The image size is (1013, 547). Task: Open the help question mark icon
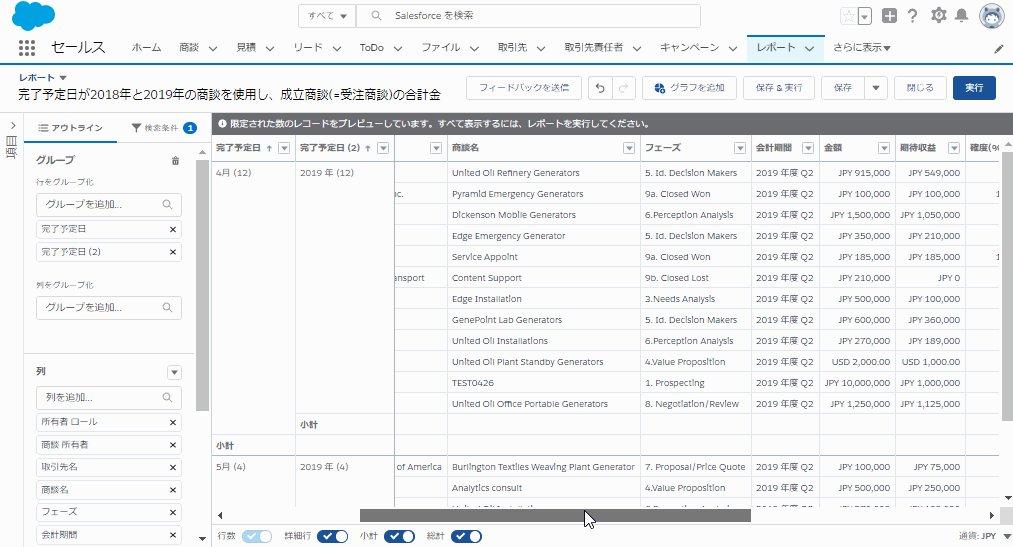click(x=912, y=16)
